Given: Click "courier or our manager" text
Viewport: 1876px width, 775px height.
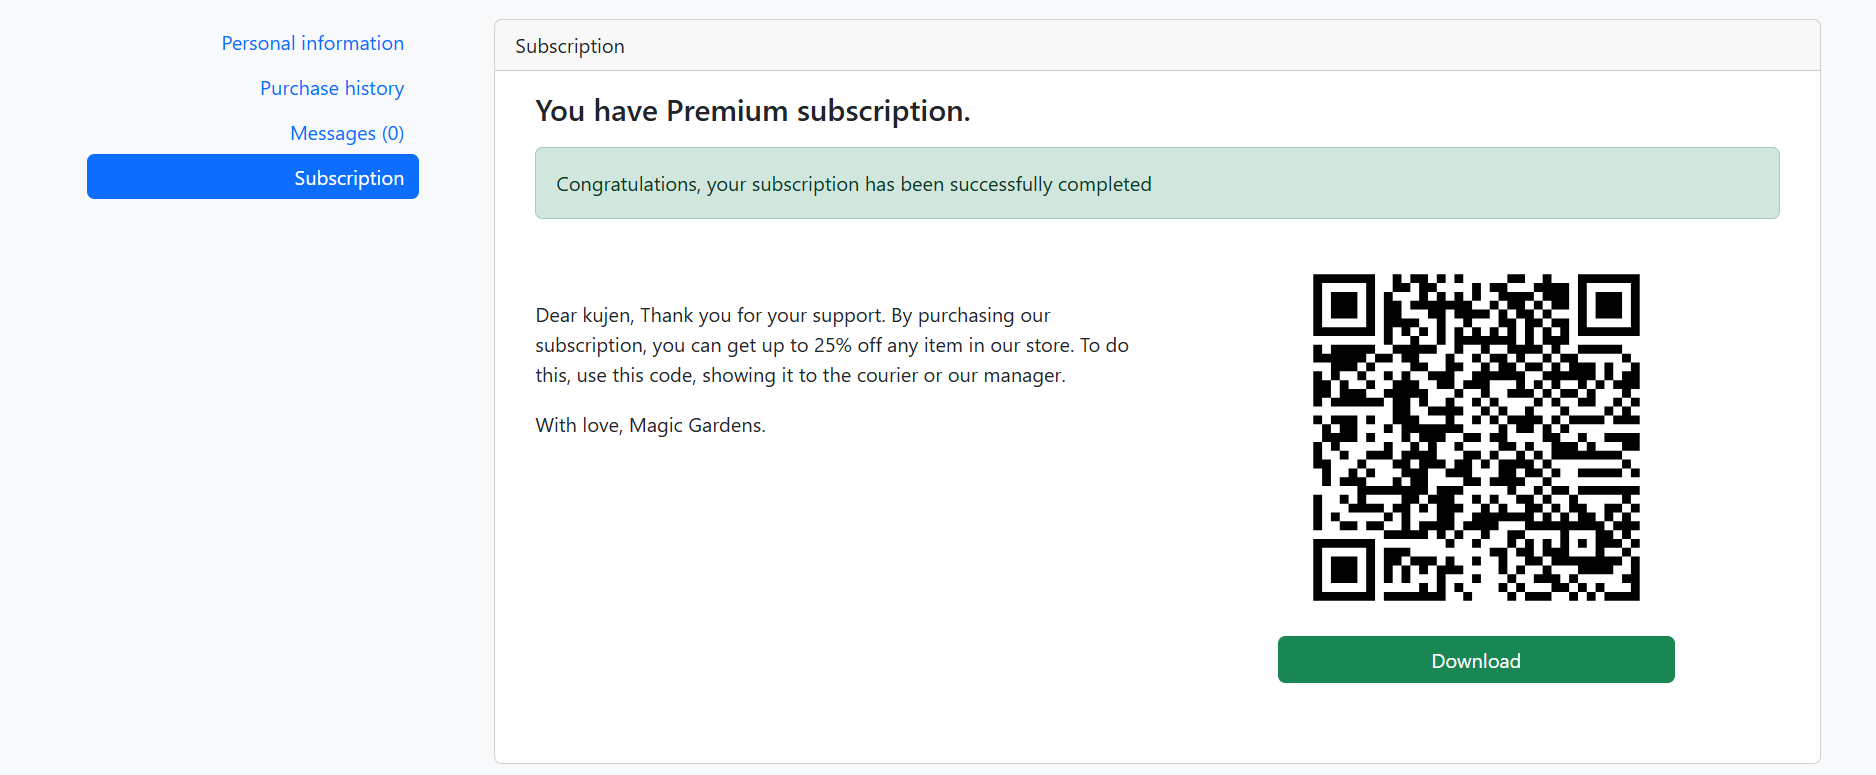Looking at the screenshot, I should tap(960, 376).
